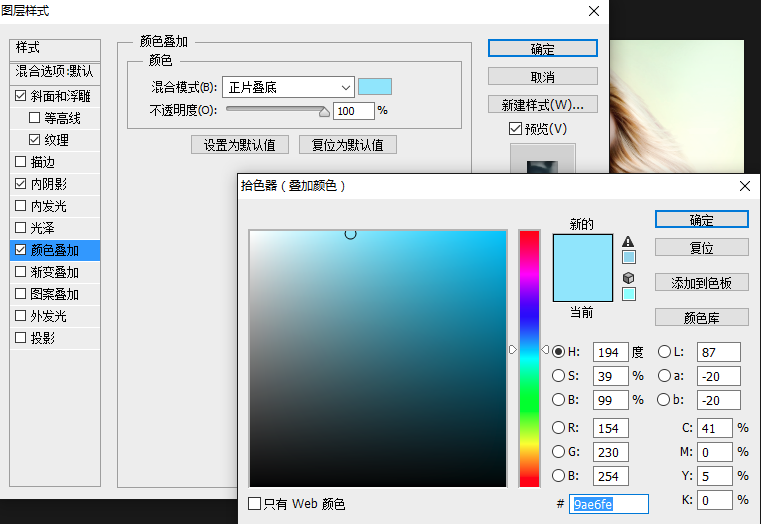The height and width of the screenshot is (524, 761).
Task: Select the 样式 header in the styles list
Action: click(55, 49)
